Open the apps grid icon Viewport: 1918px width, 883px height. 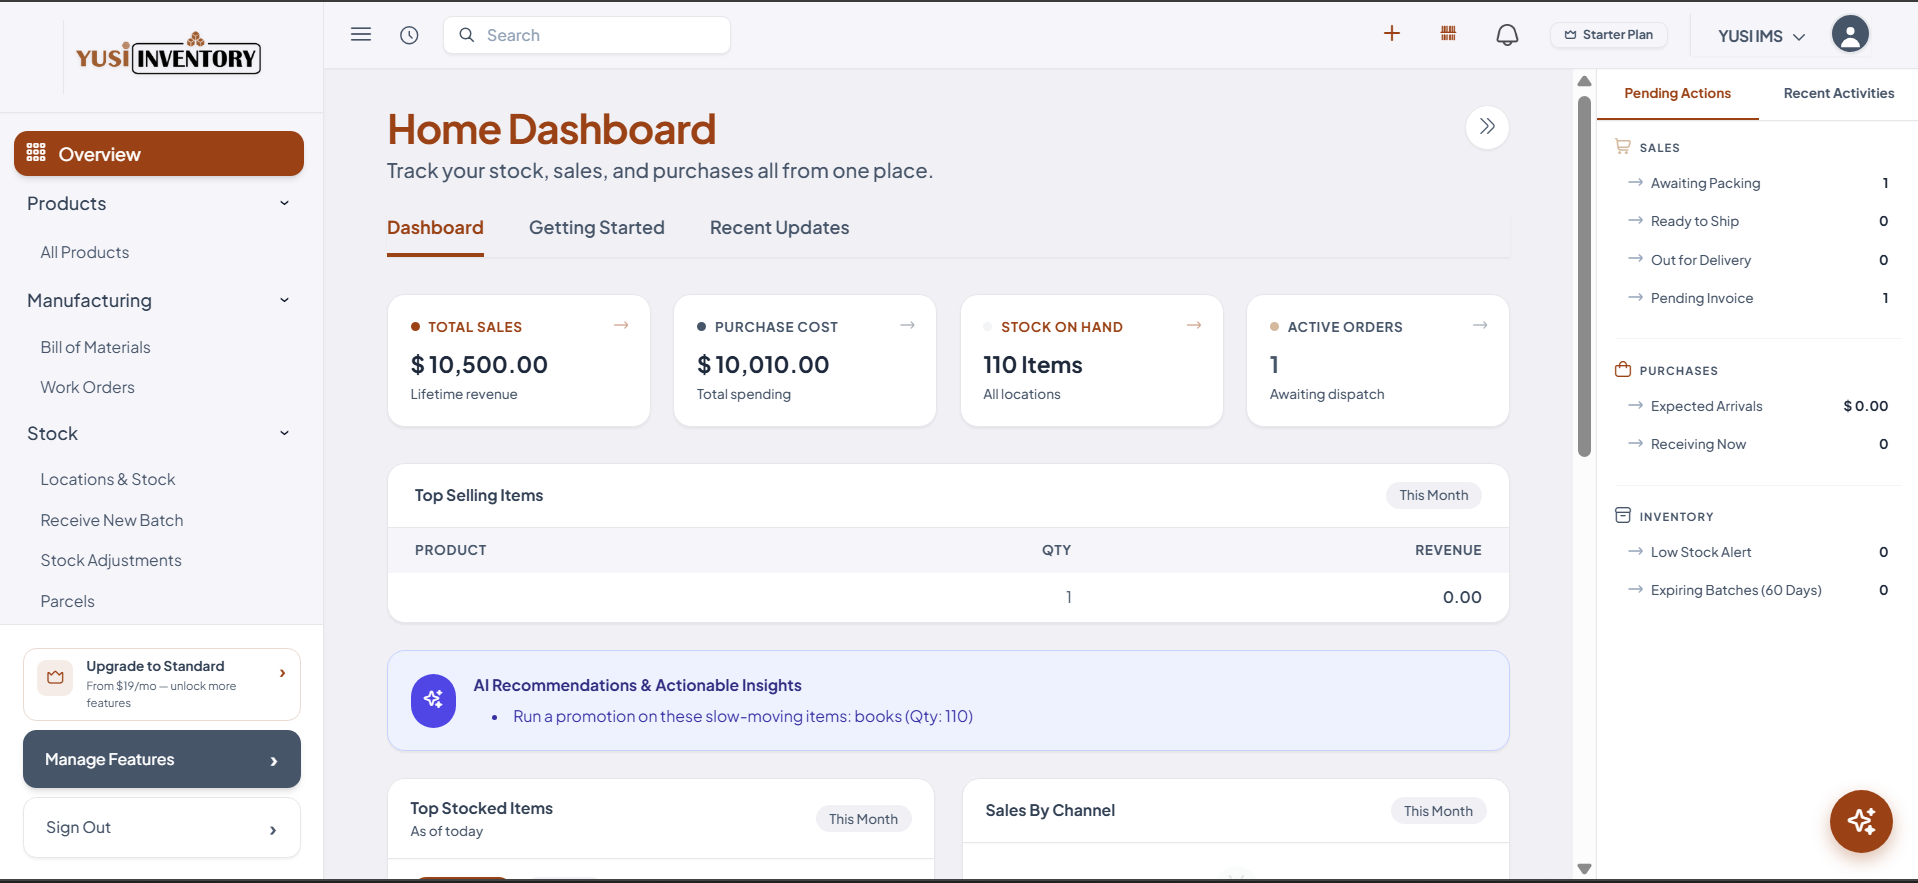[x=1448, y=33]
